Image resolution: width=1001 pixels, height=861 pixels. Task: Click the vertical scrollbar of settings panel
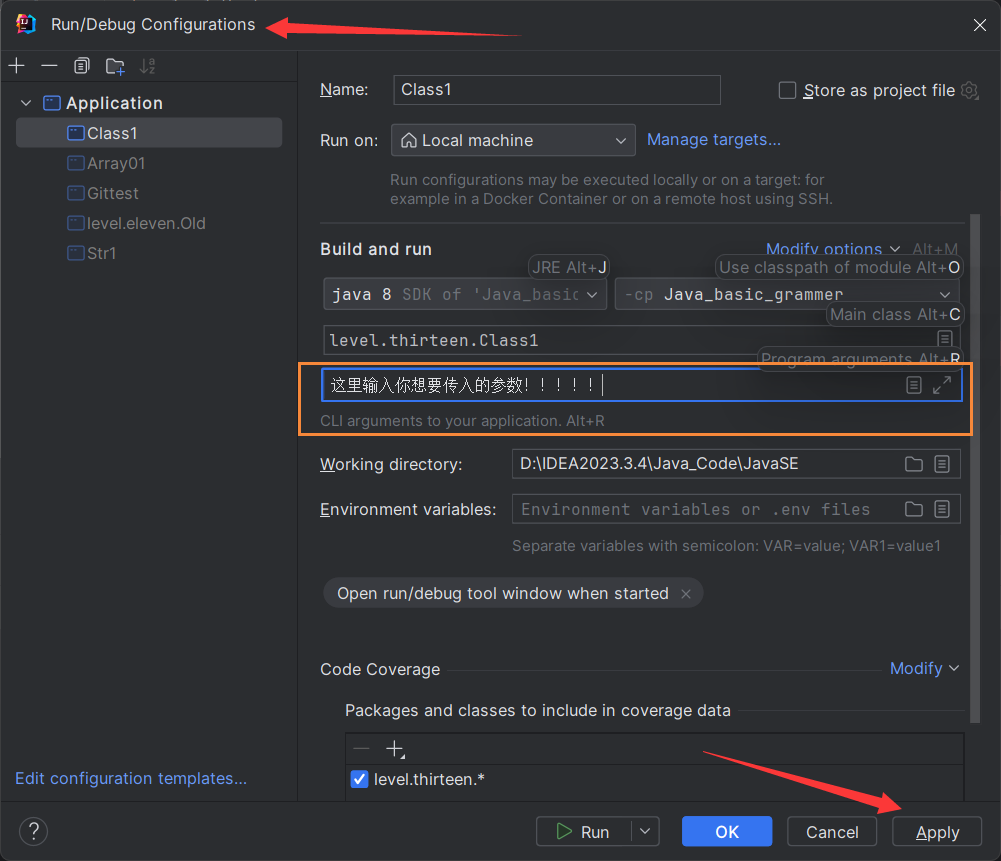[x=975, y=468]
